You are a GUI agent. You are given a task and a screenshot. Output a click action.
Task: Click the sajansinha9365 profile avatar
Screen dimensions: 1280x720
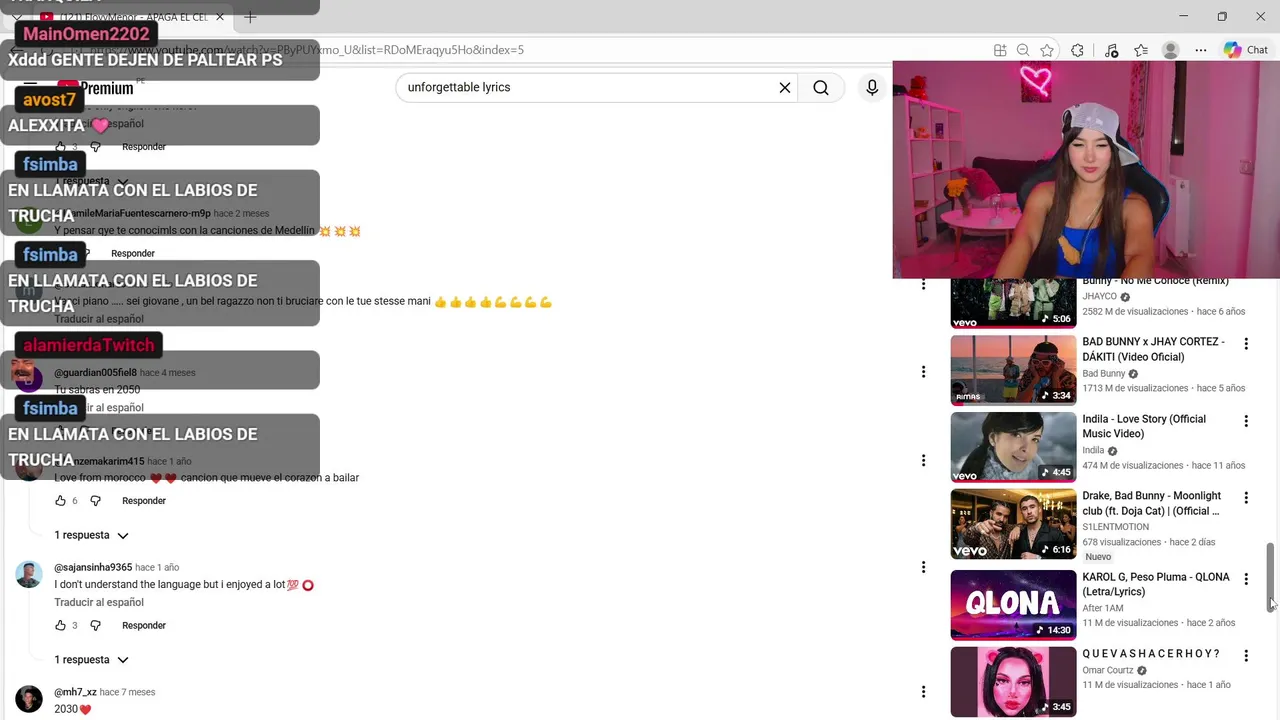(29, 574)
